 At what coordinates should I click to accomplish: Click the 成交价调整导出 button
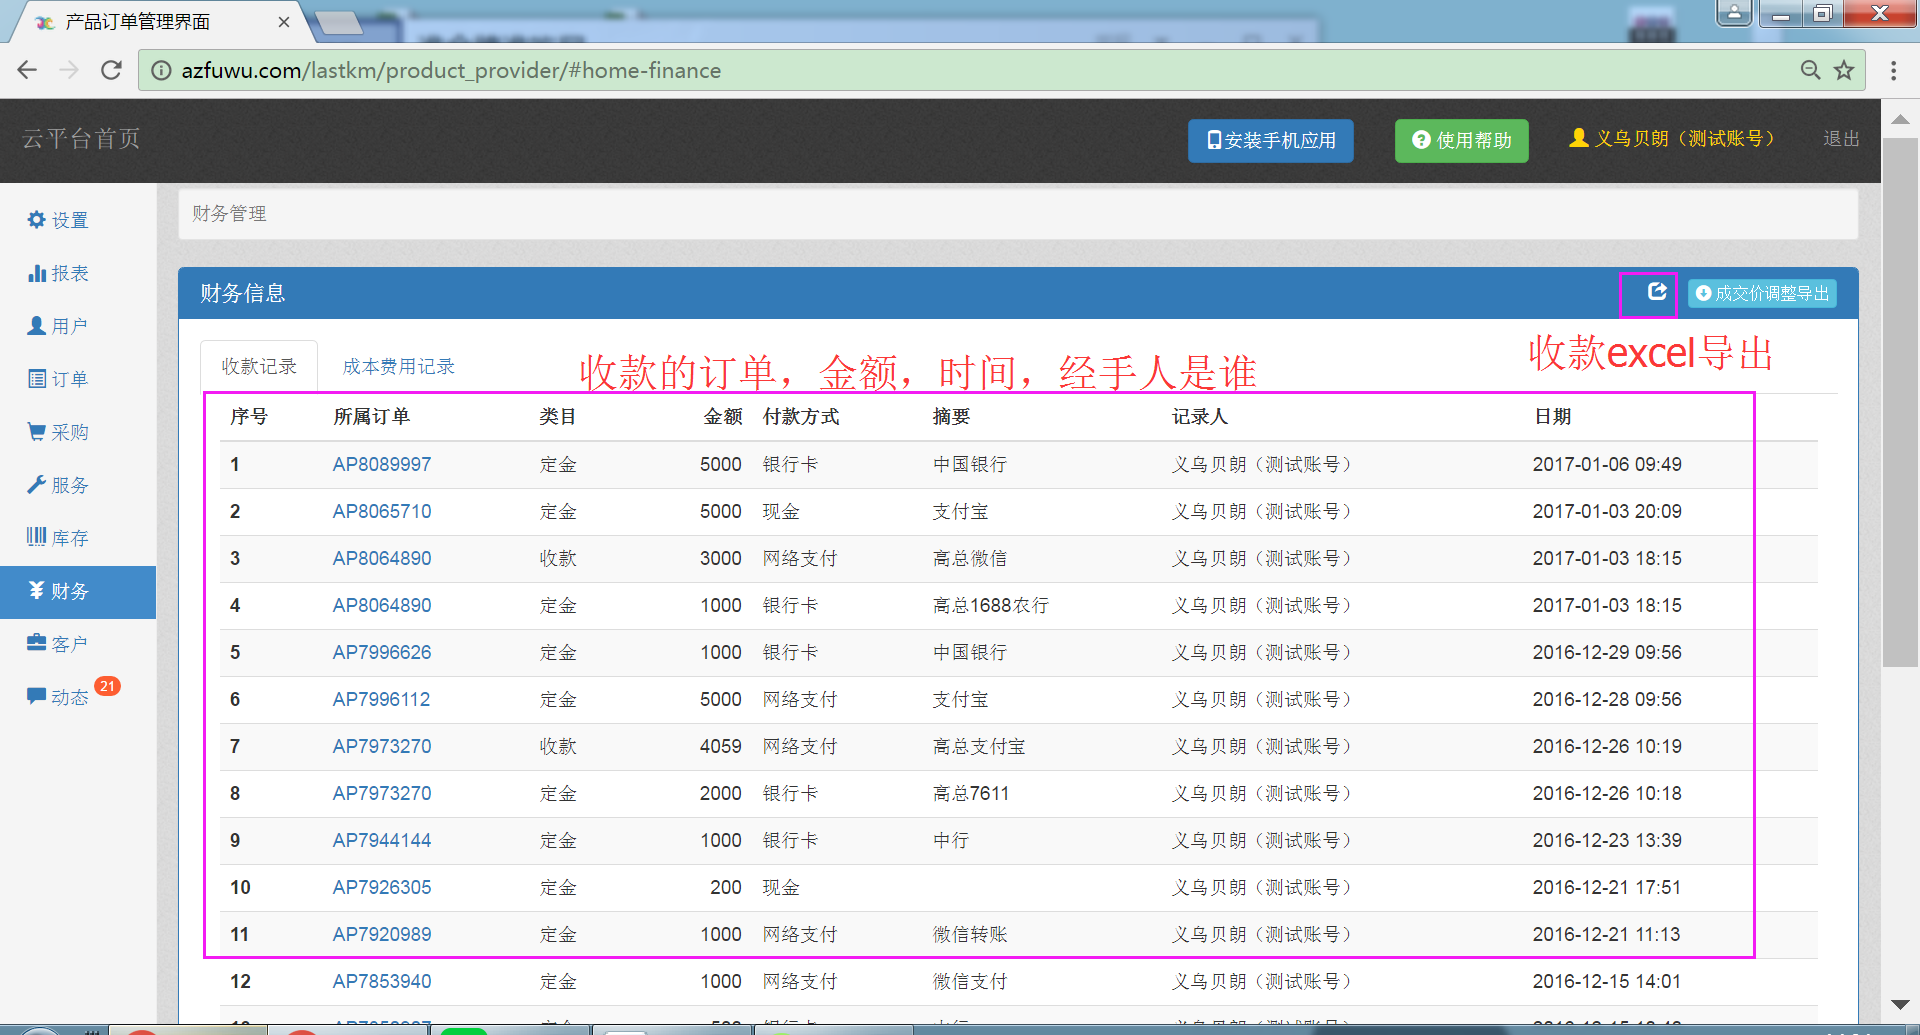pyautogui.click(x=1762, y=293)
